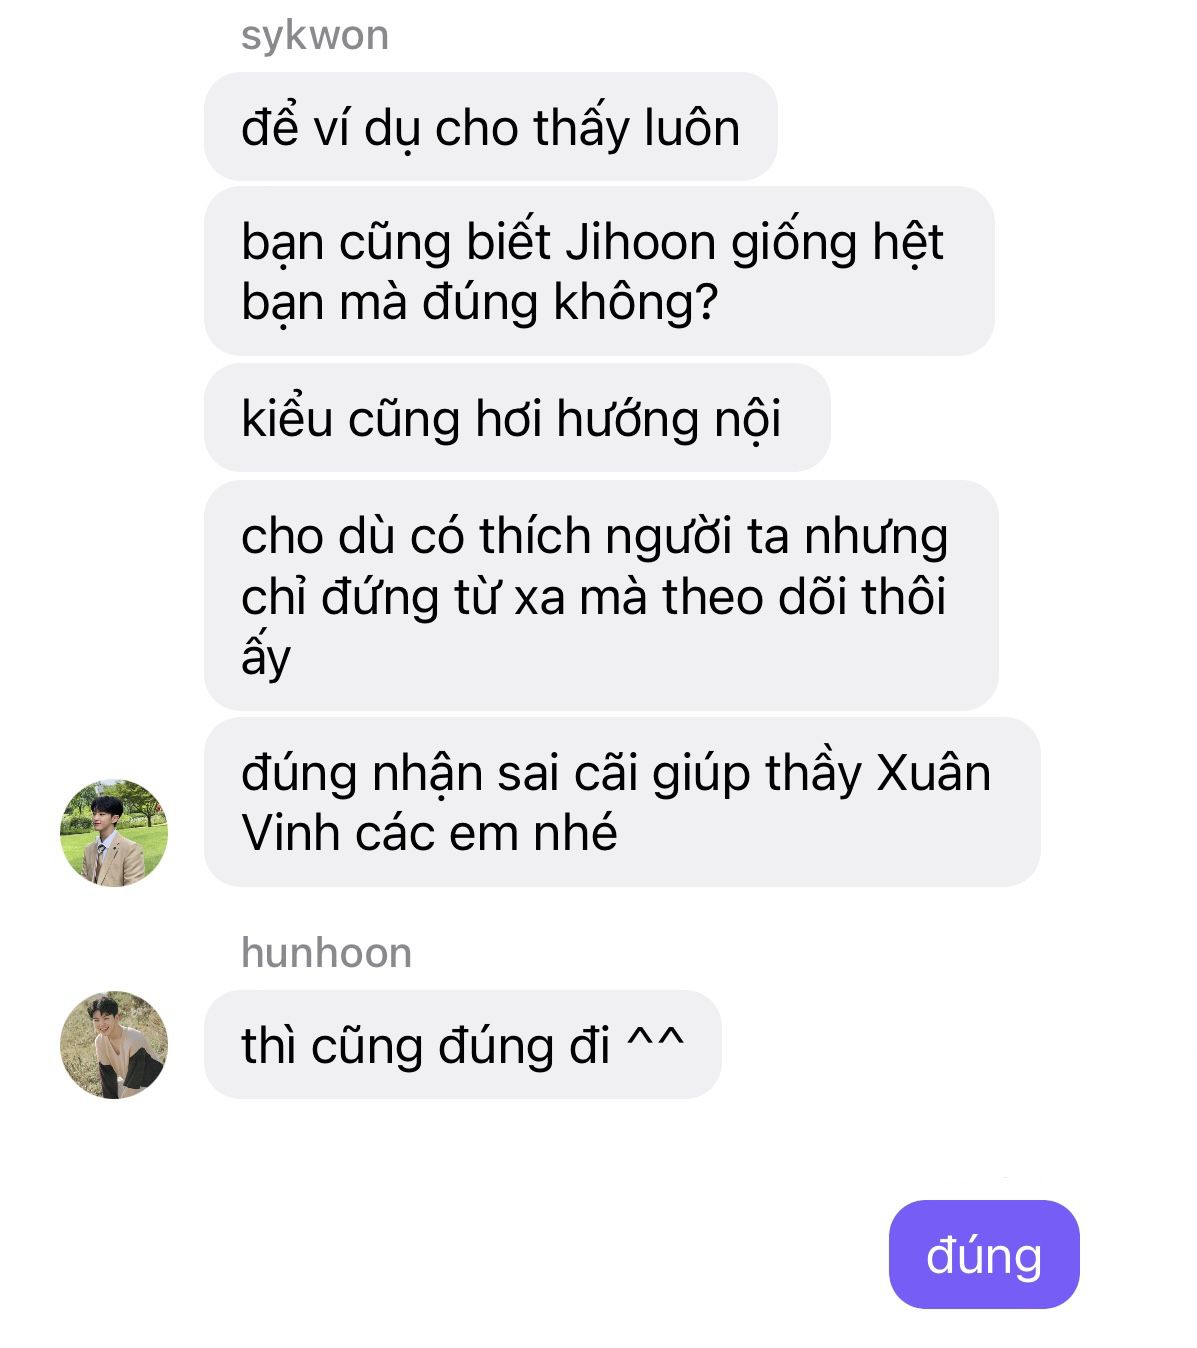
Task: Tap the purple 'đúng' sent message
Action: pyautogui.click(x=984, y=1255)
